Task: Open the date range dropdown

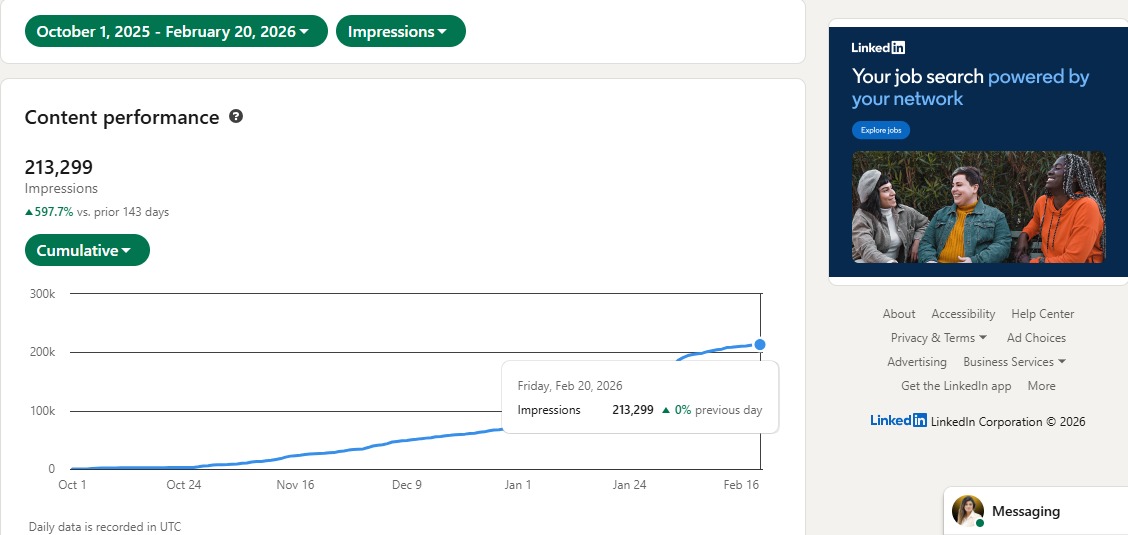Action: point(176,32)
